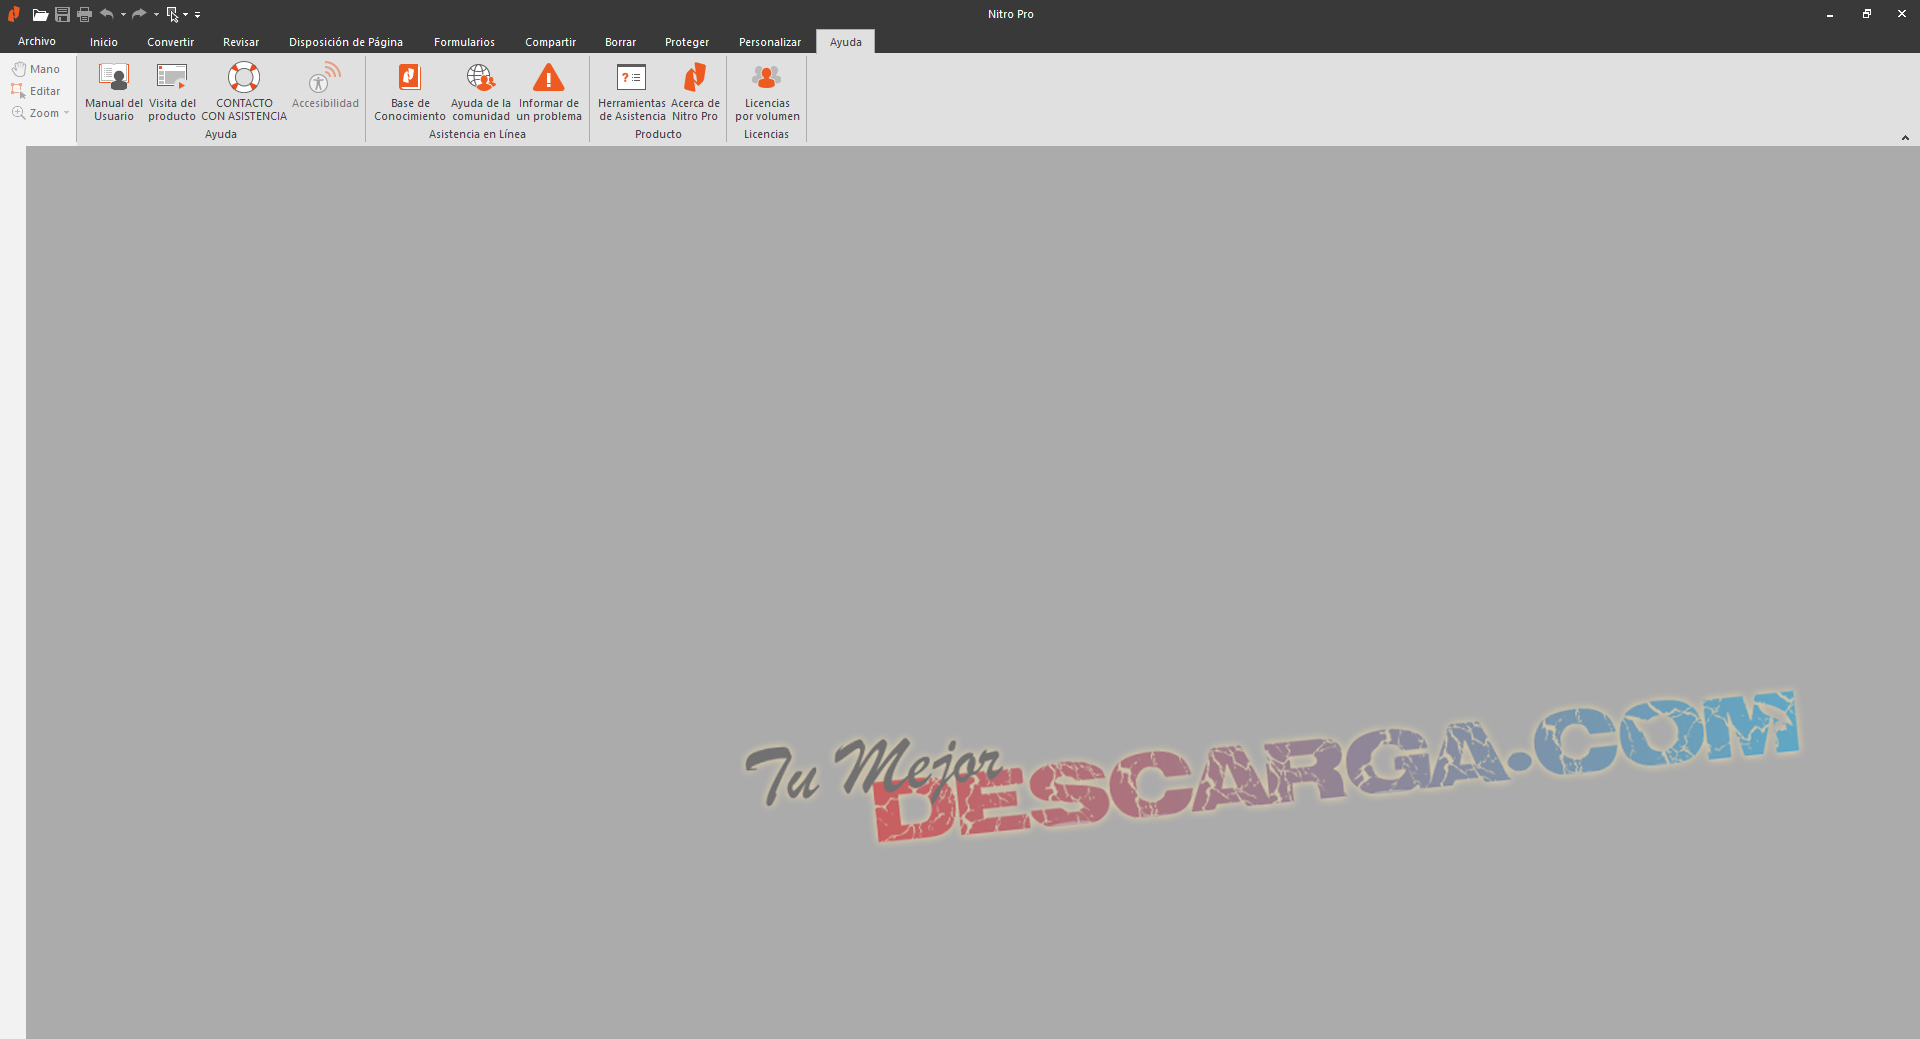Screen dimensions: 1920x1039
Task: Switch to the Convertir tab
Action: [170, 42]
